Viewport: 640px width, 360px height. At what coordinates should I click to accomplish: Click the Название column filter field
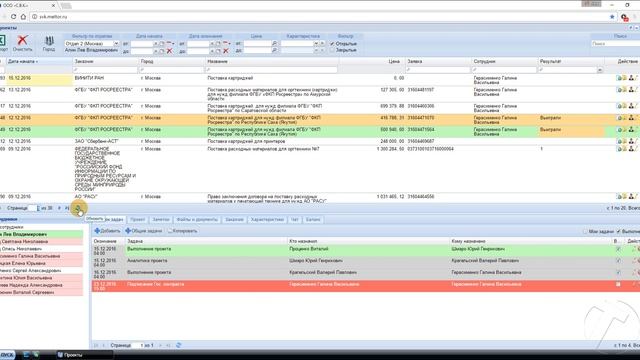[272, 70]
